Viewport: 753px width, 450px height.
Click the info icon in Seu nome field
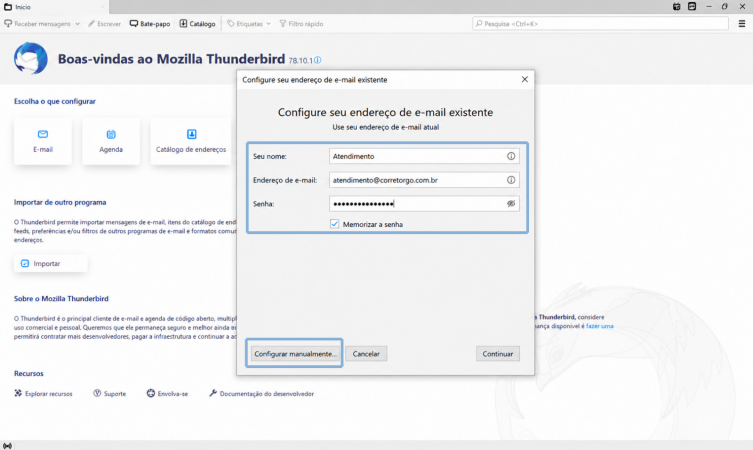(x=511, y=156)
